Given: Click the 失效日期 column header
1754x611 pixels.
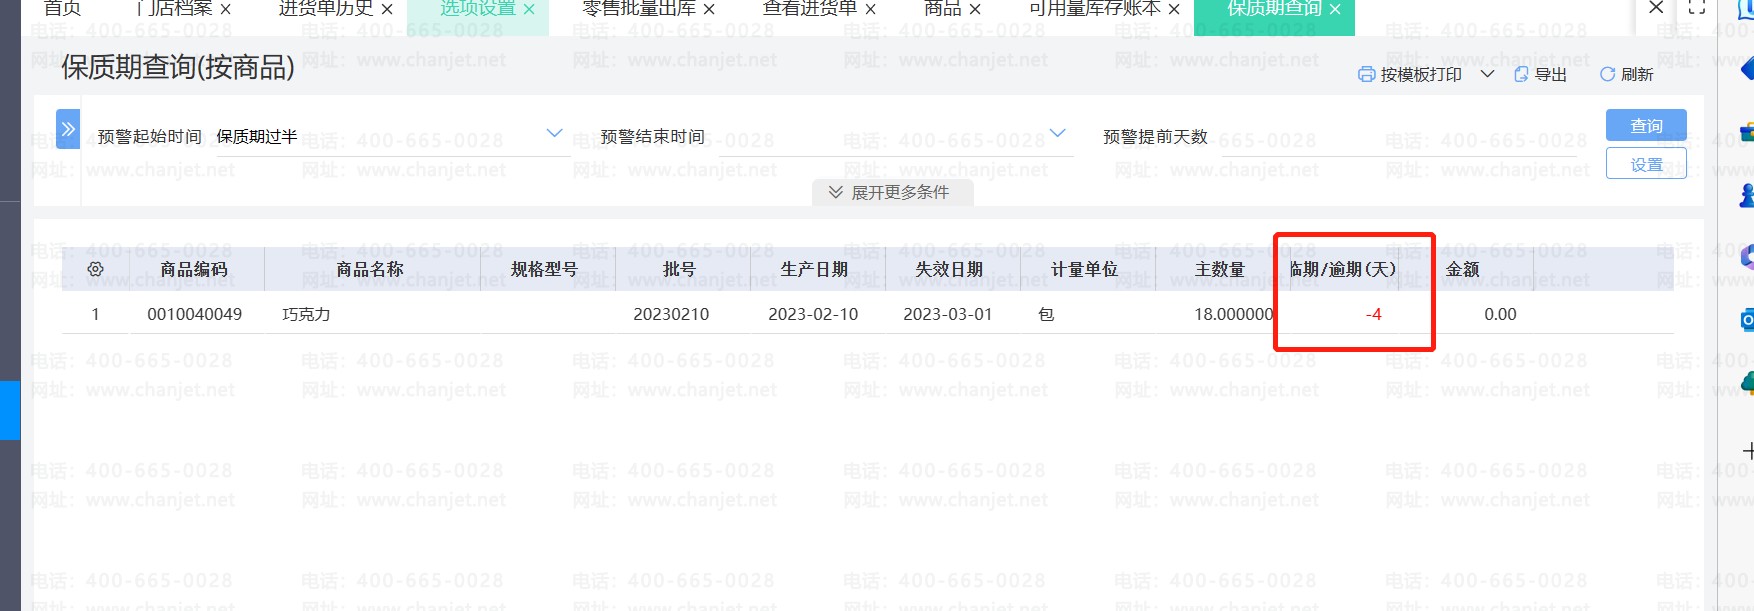Looking at the screenshot, I should 949,269.
